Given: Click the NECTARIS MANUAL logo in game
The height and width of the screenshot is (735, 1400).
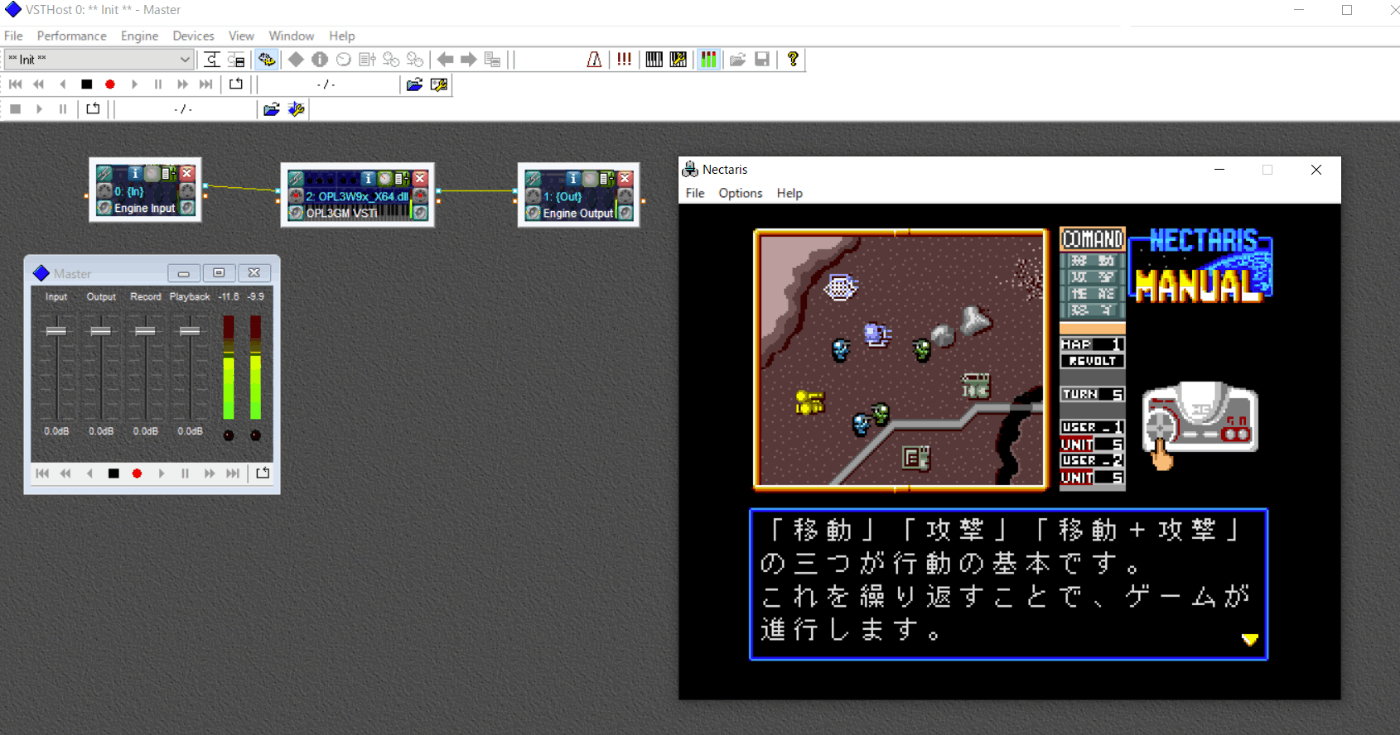Looking at the screenshot, I should pyautogui.click(x=1200, y=266).
